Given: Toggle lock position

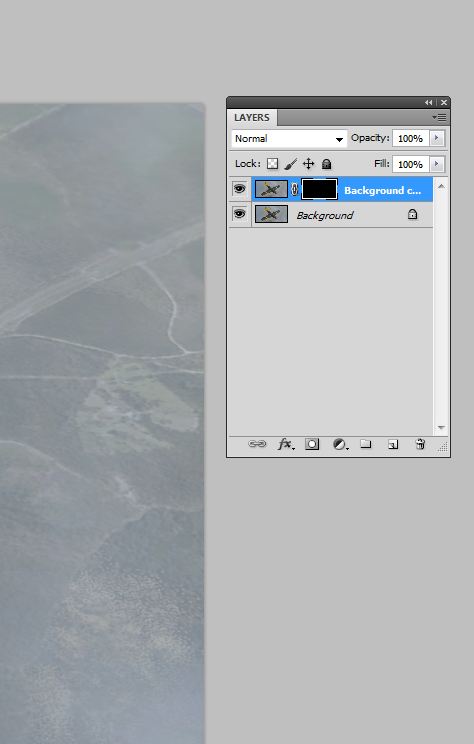Looking at the screenshot, I should 308,164.
